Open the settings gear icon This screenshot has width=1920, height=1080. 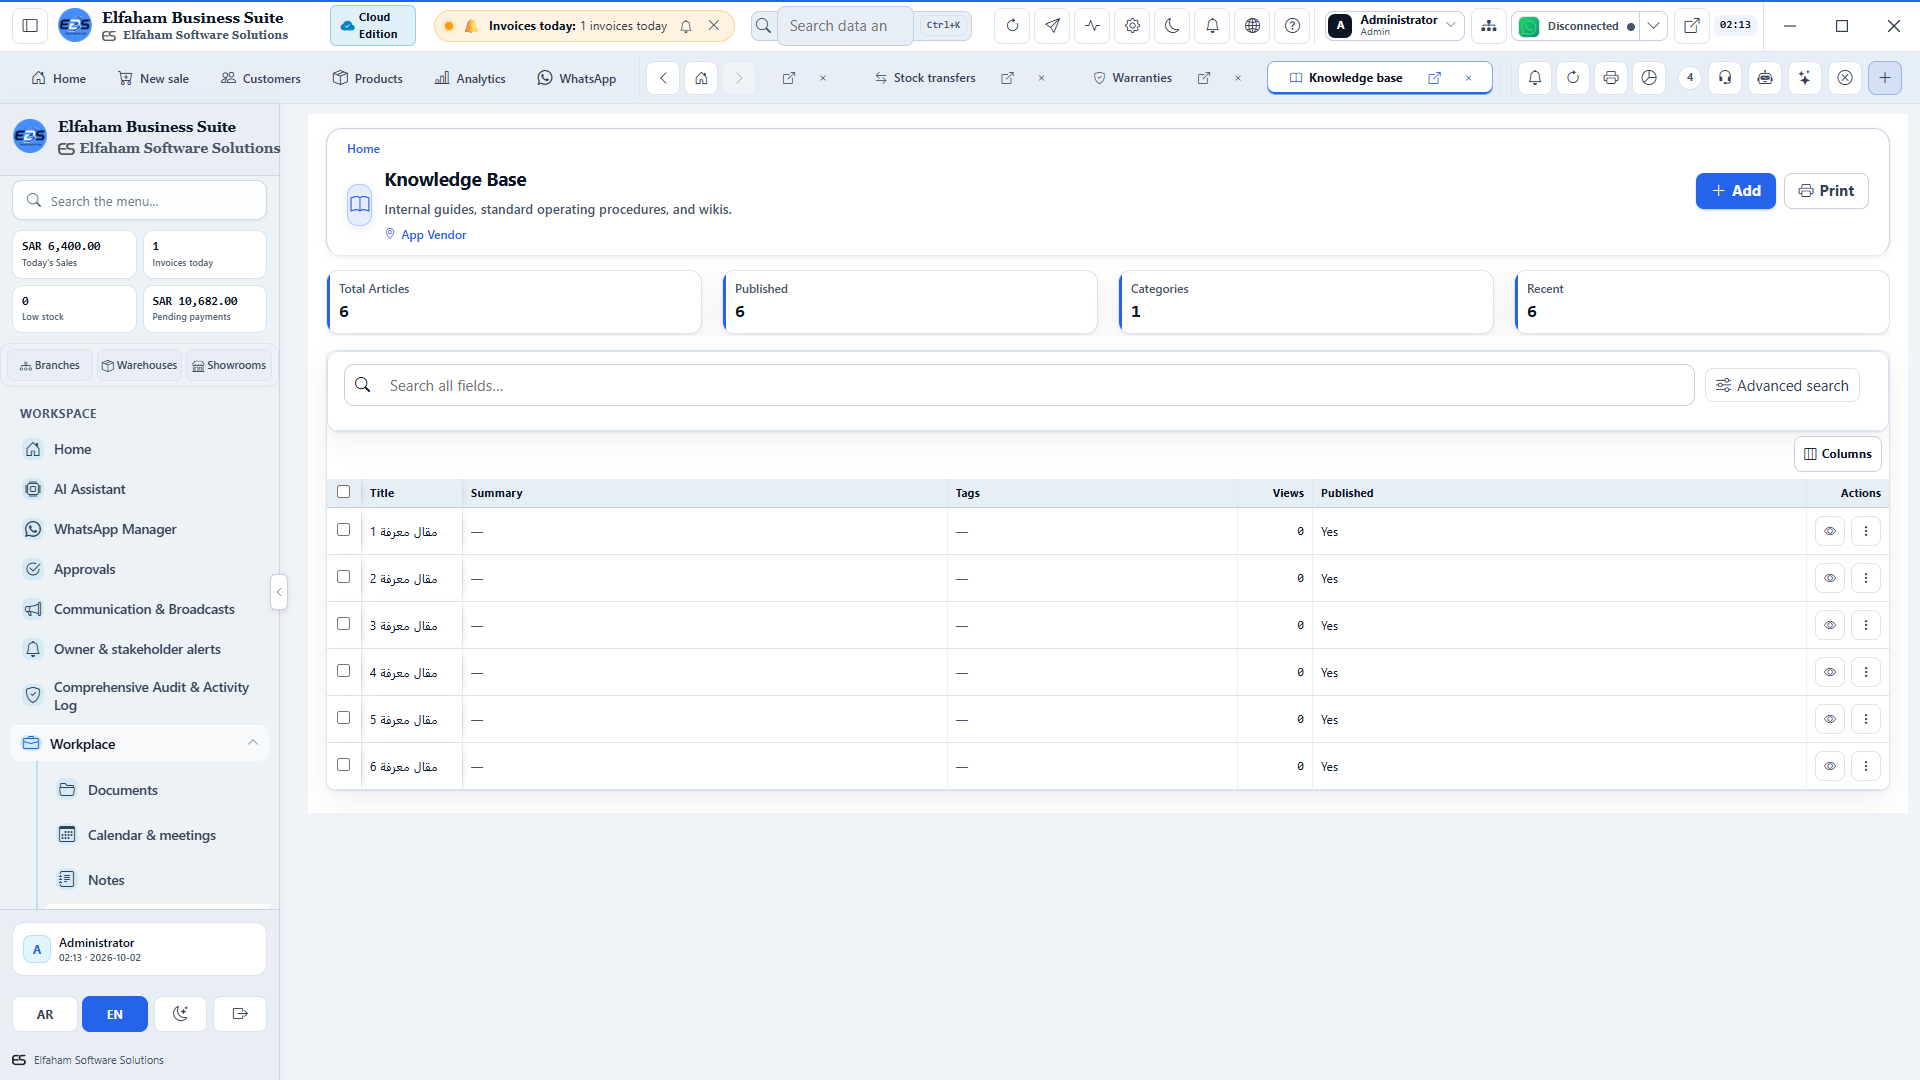click(x=1132, y=26)
